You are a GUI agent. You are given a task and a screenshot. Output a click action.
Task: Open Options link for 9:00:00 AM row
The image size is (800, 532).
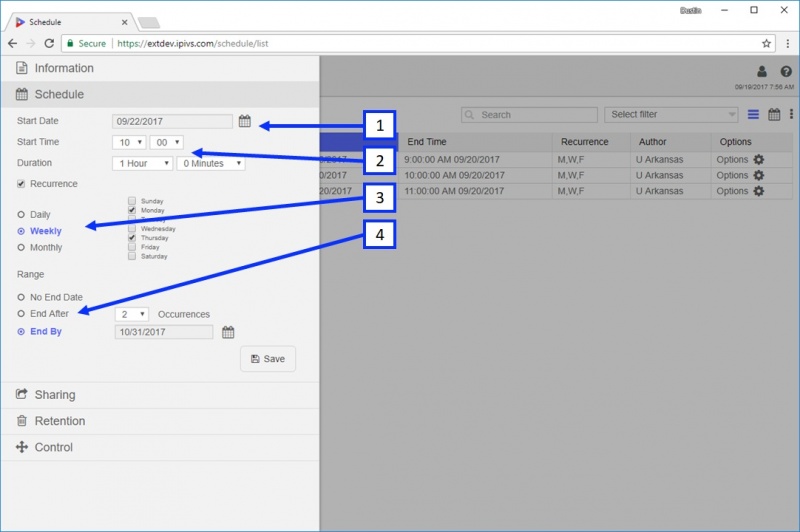[x=732, y=160]
